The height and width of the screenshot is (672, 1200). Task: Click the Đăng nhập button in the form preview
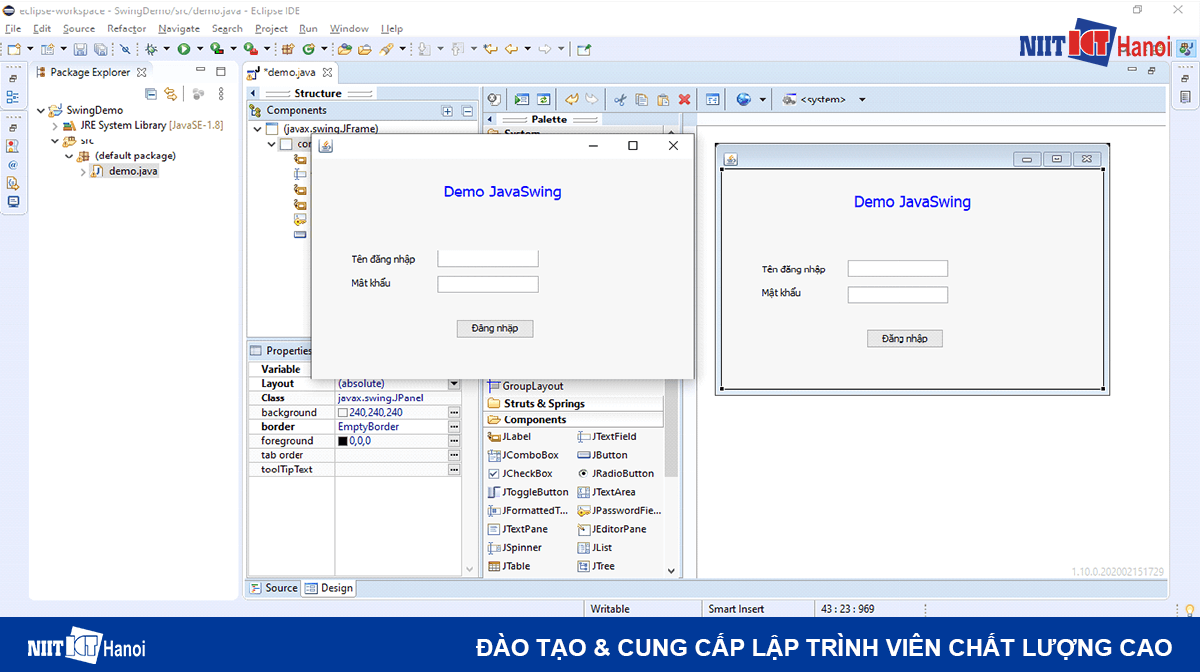tap(494, 328)
